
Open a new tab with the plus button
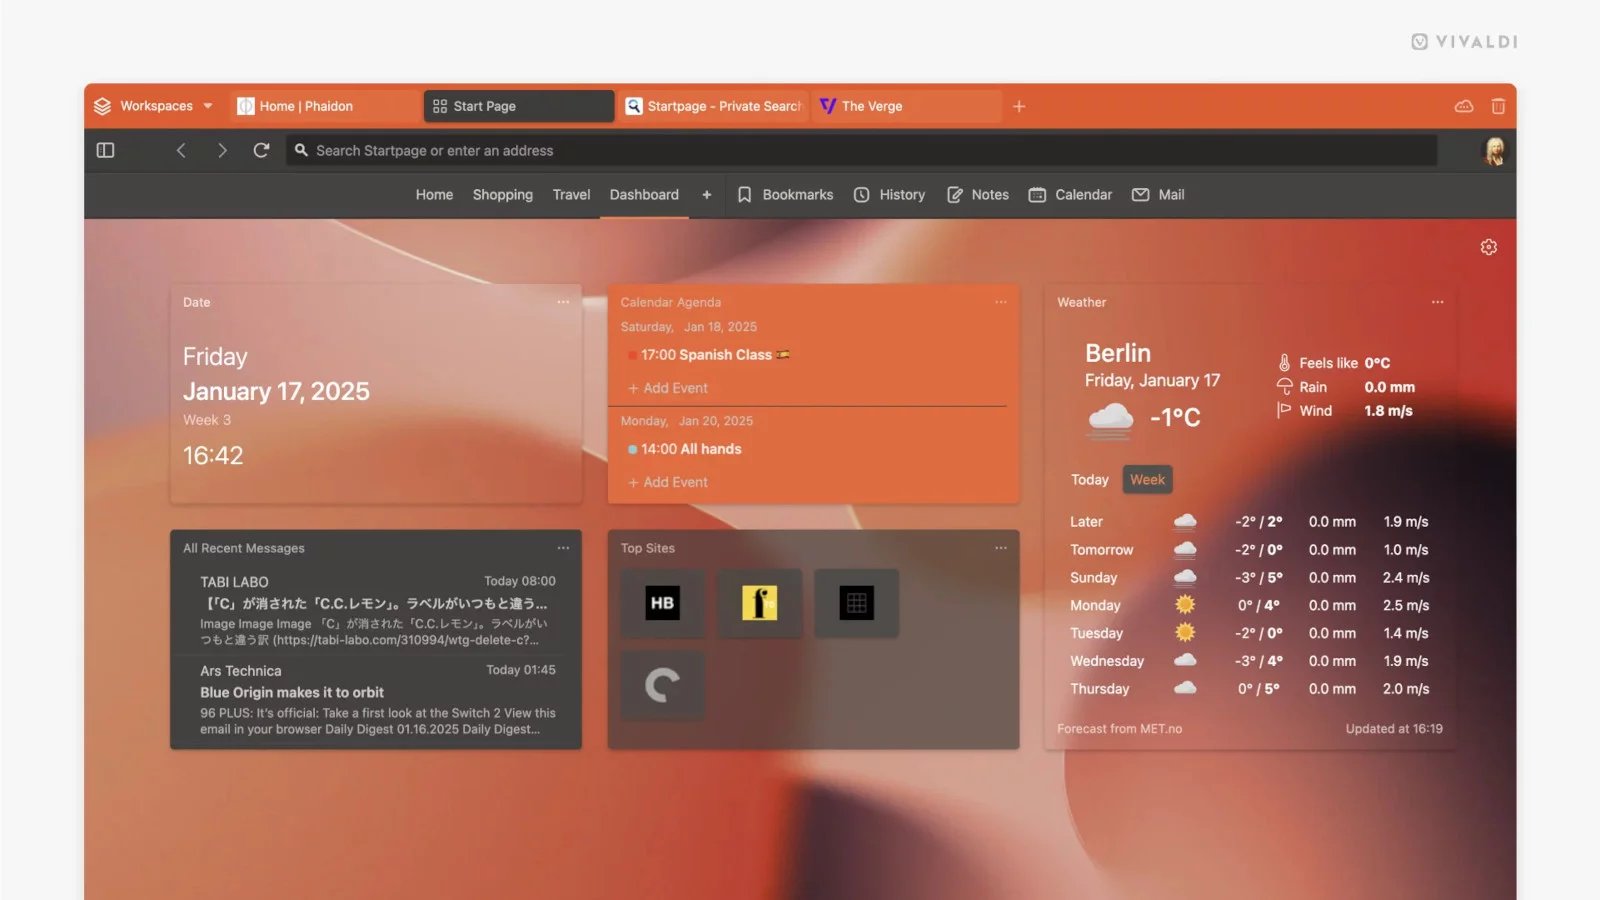click(1018, 106)
